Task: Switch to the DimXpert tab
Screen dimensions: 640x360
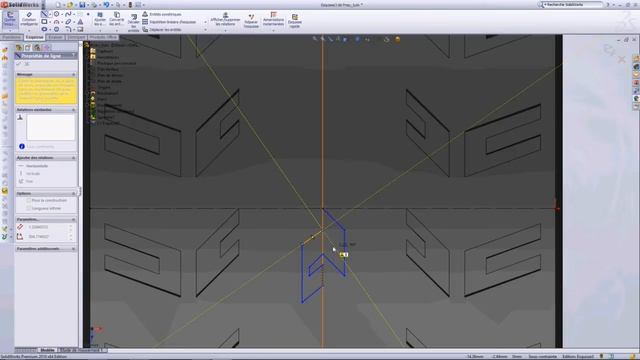Action: (76, 37)
